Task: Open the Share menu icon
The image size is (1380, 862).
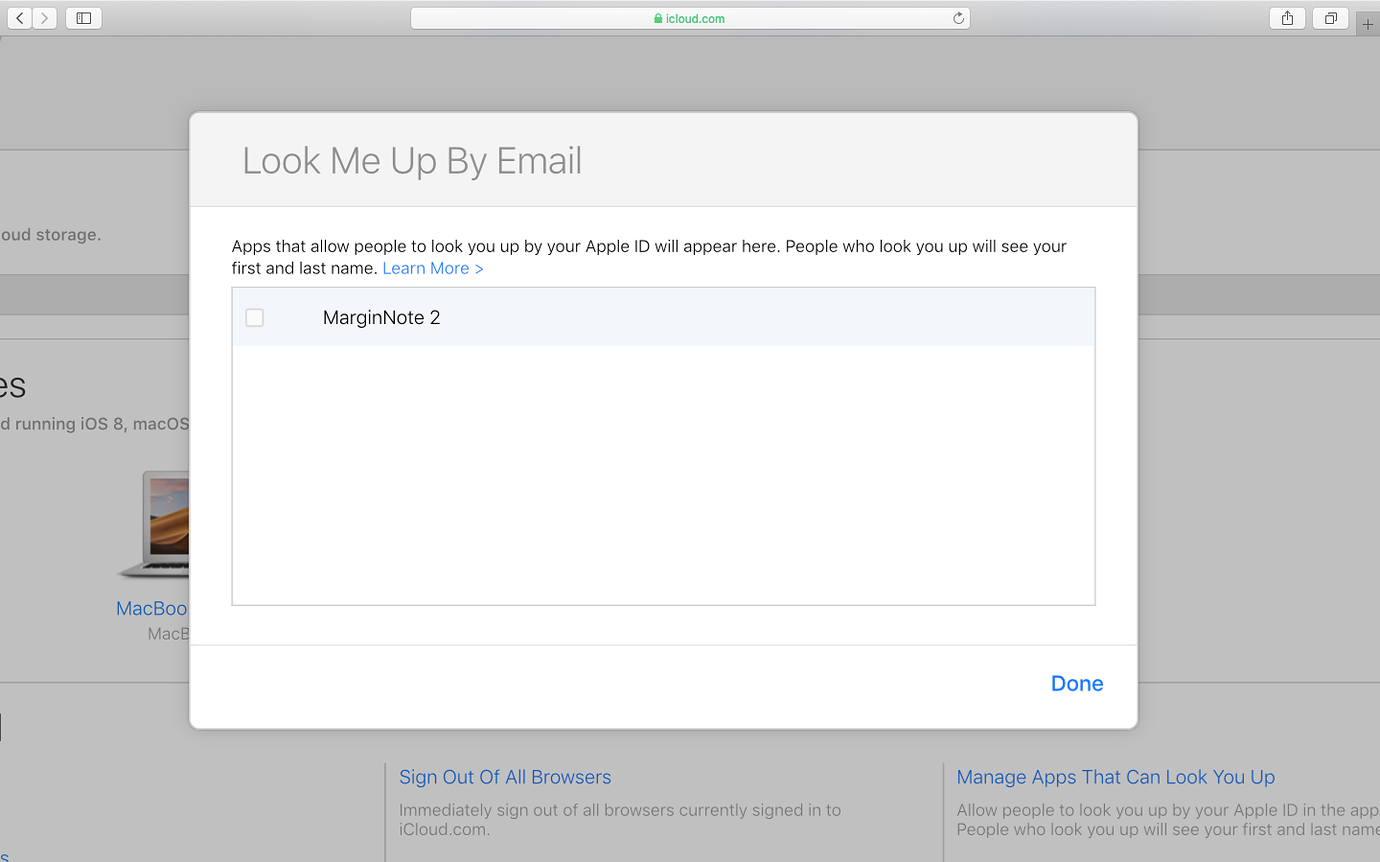Action: 1287,18
